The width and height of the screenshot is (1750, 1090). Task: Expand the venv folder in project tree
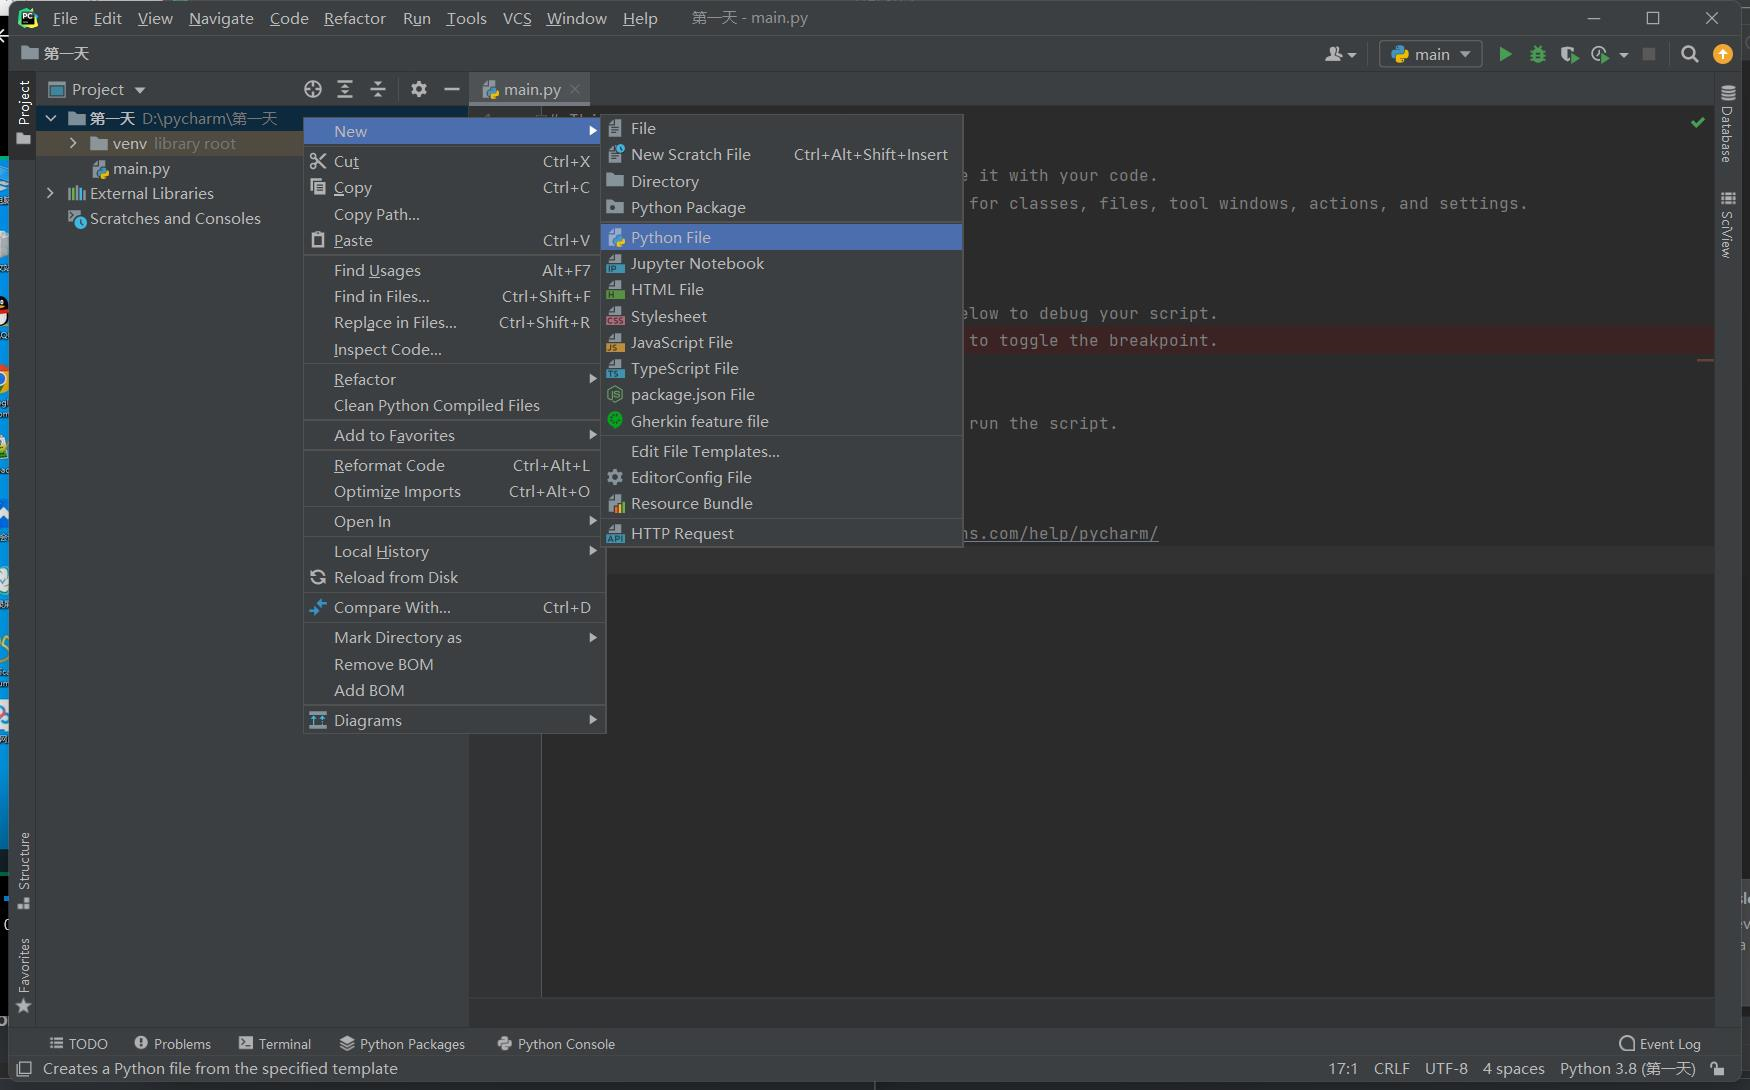(x=73, y=144)
